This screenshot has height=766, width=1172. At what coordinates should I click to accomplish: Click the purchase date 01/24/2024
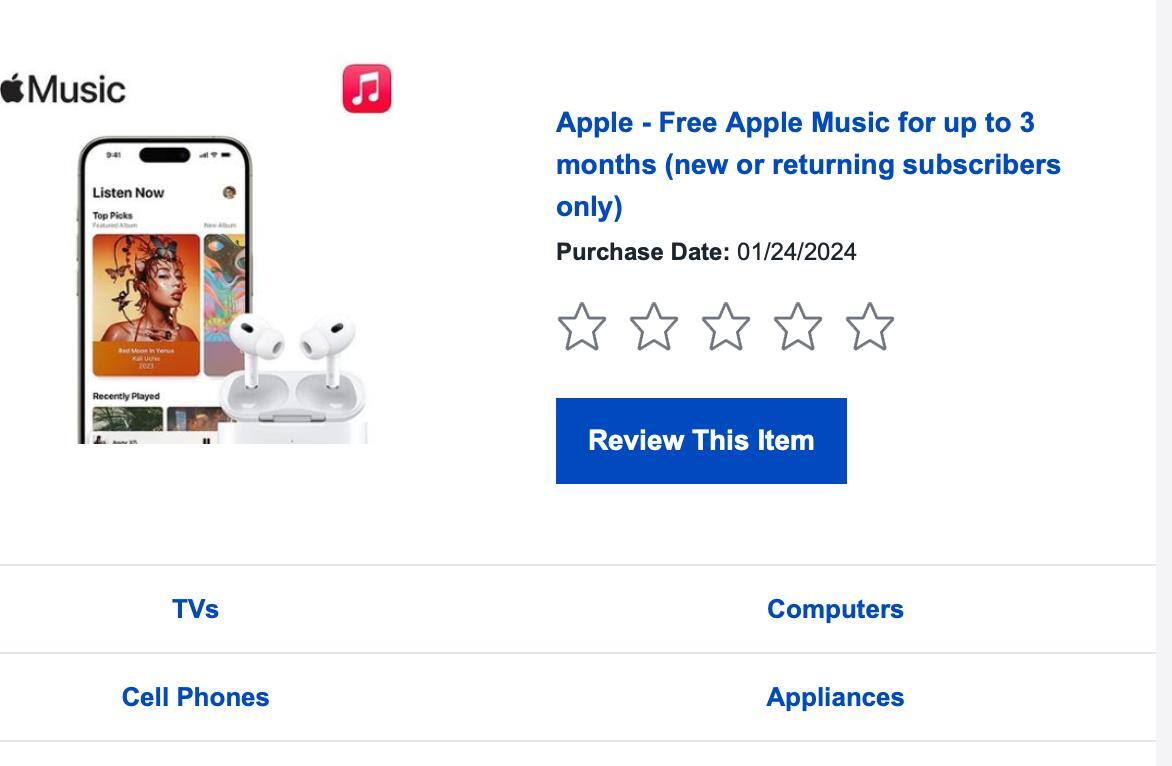[x=797, y=252]
